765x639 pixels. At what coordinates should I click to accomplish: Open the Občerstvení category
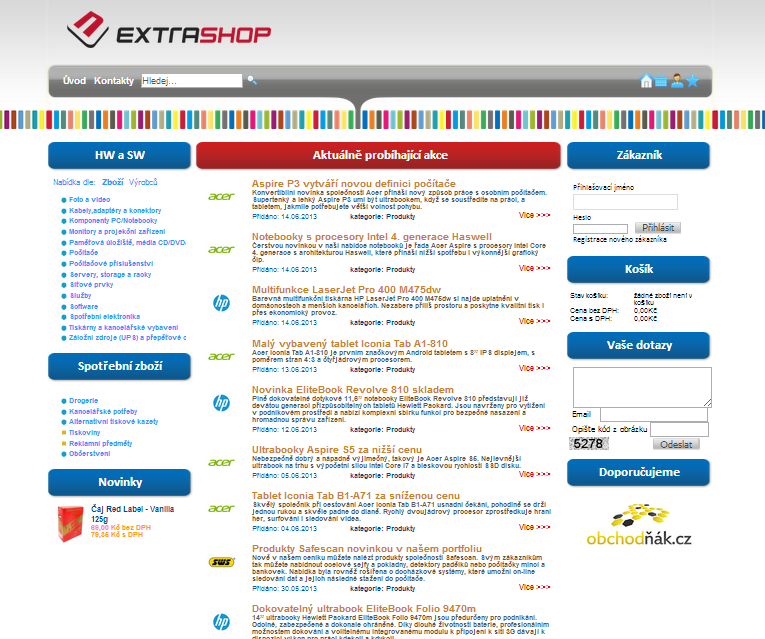(x=89, y=454)
